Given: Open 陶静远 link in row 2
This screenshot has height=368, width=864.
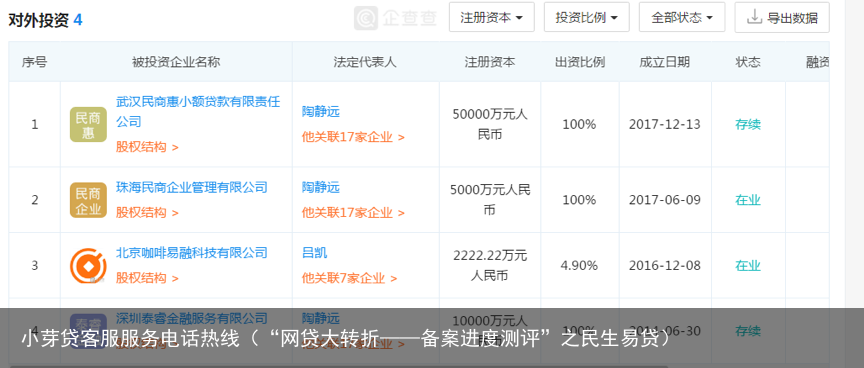Looking at the screenshot, I should click(x=321, y=187).
